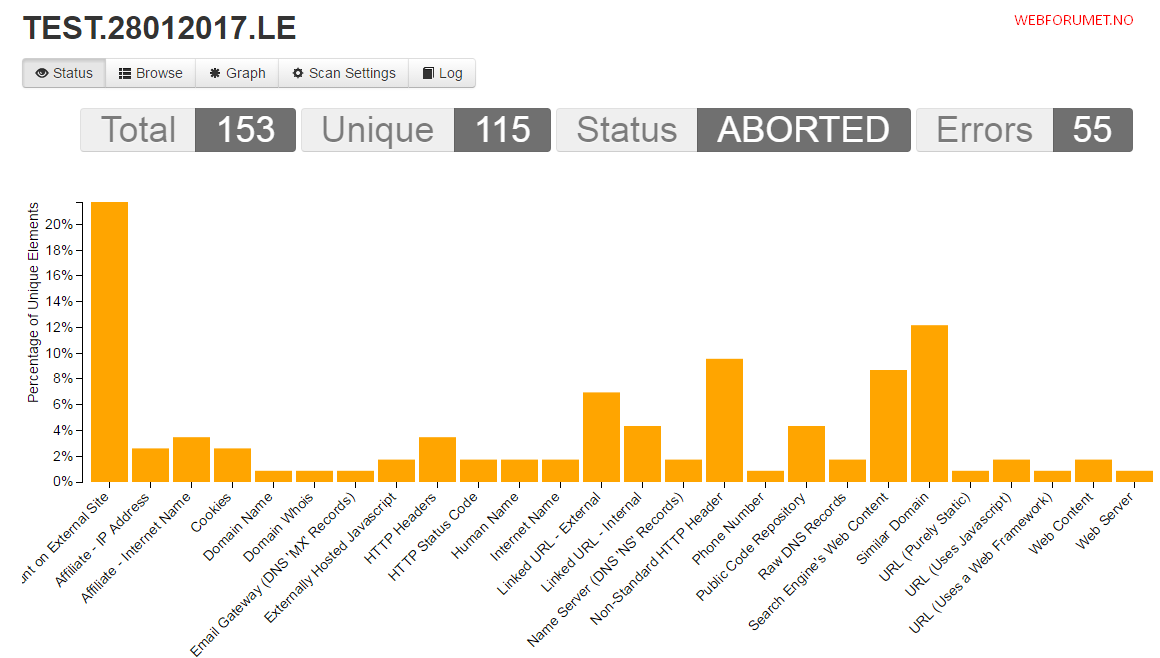The height and width of the screenshot is (658, 1160).
Task: Select the Similar Domain bar
Action: (x=929, y=403)
